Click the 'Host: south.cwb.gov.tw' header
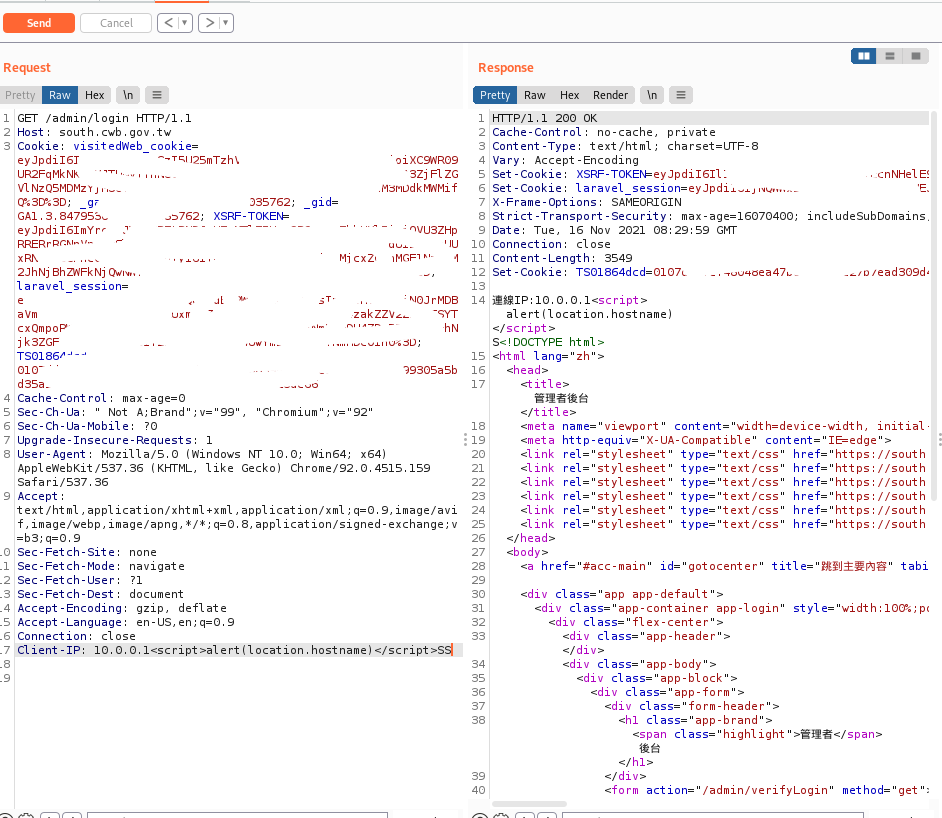The height and width of the screenshot is (818, 942). (x=94, y=132)
